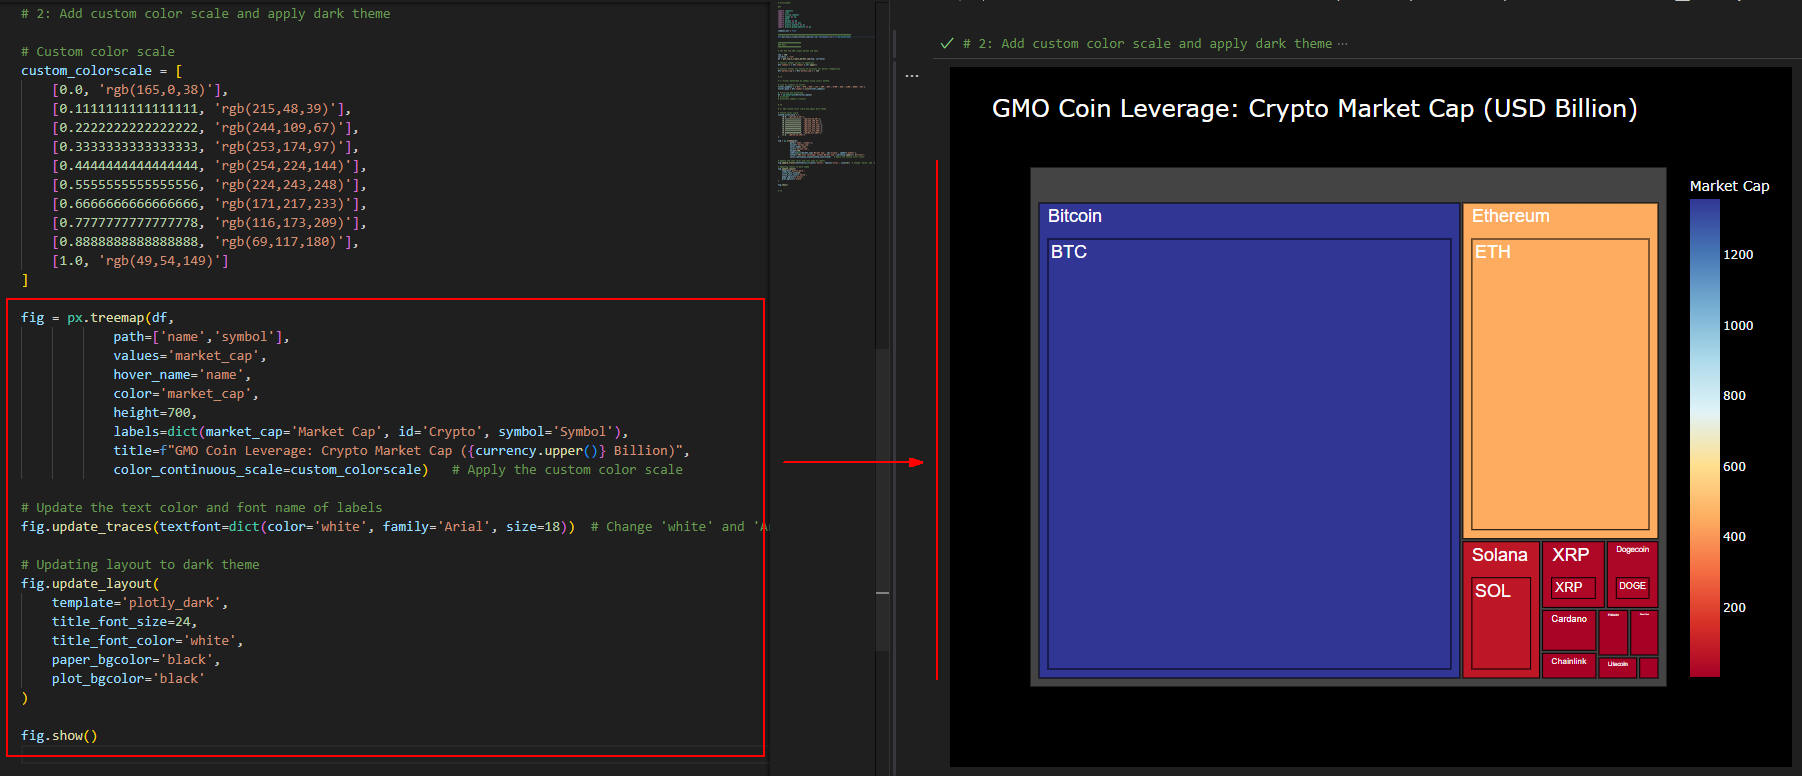Click the 'fig = px.treemap(df,' code line
The width and height of the screenshot is (1802, 776).
pos(97,318)
